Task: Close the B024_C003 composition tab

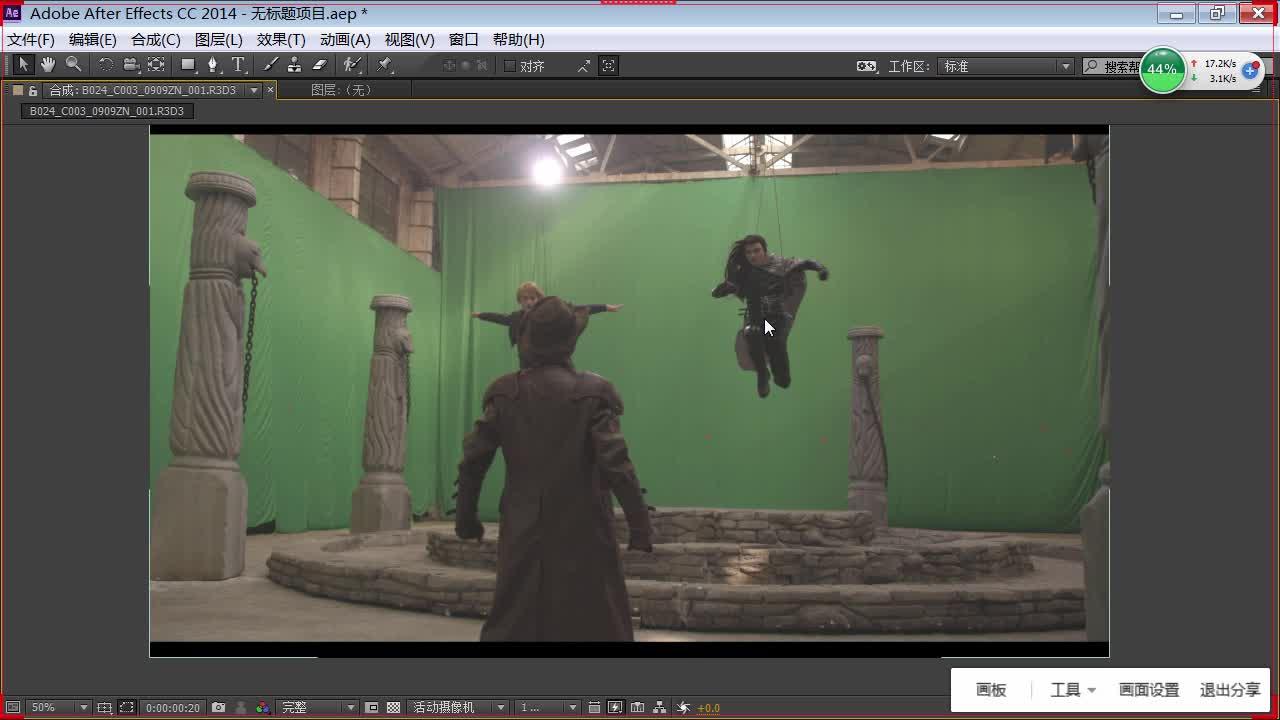Action: 270,90
